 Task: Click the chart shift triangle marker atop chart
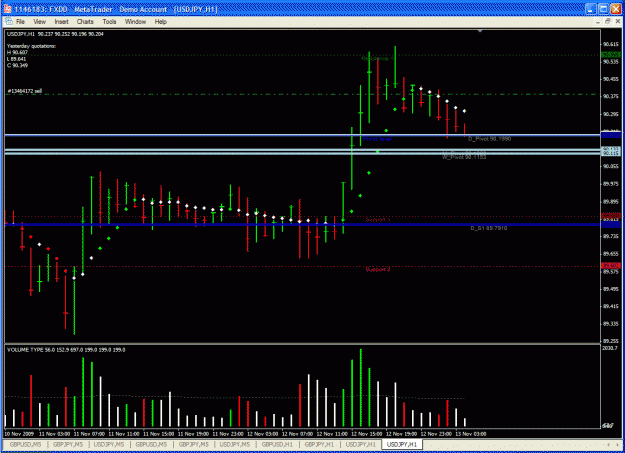[480, 31]
